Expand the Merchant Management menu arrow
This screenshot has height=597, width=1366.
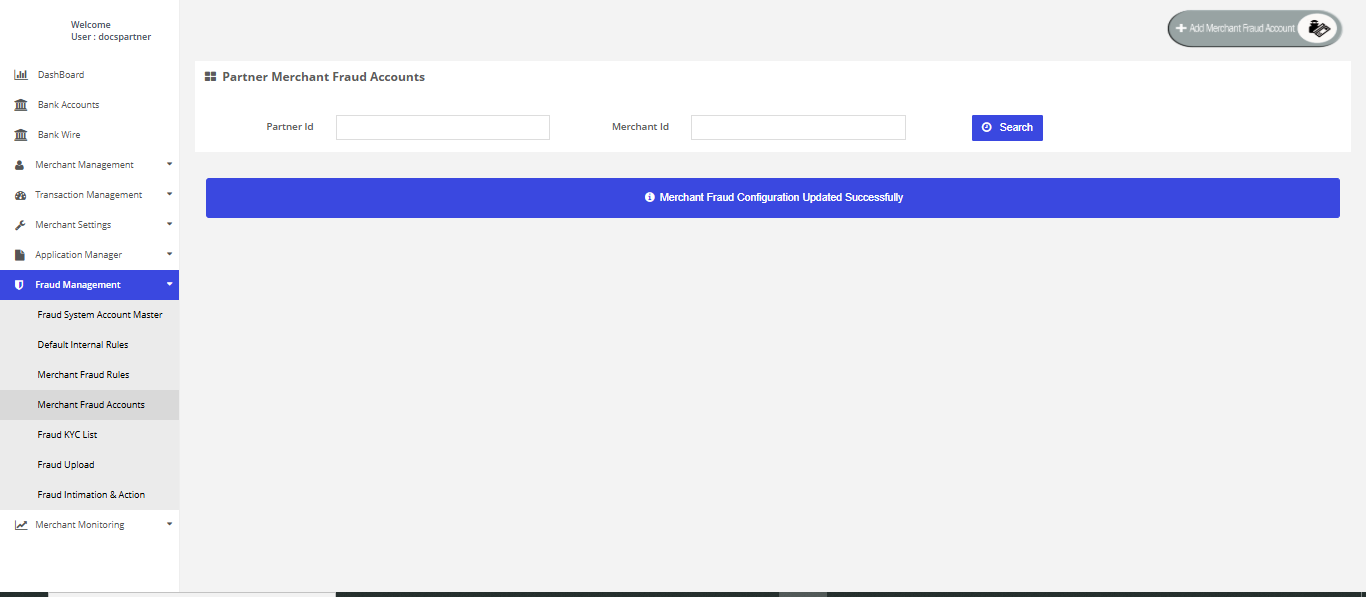point(169,164)
